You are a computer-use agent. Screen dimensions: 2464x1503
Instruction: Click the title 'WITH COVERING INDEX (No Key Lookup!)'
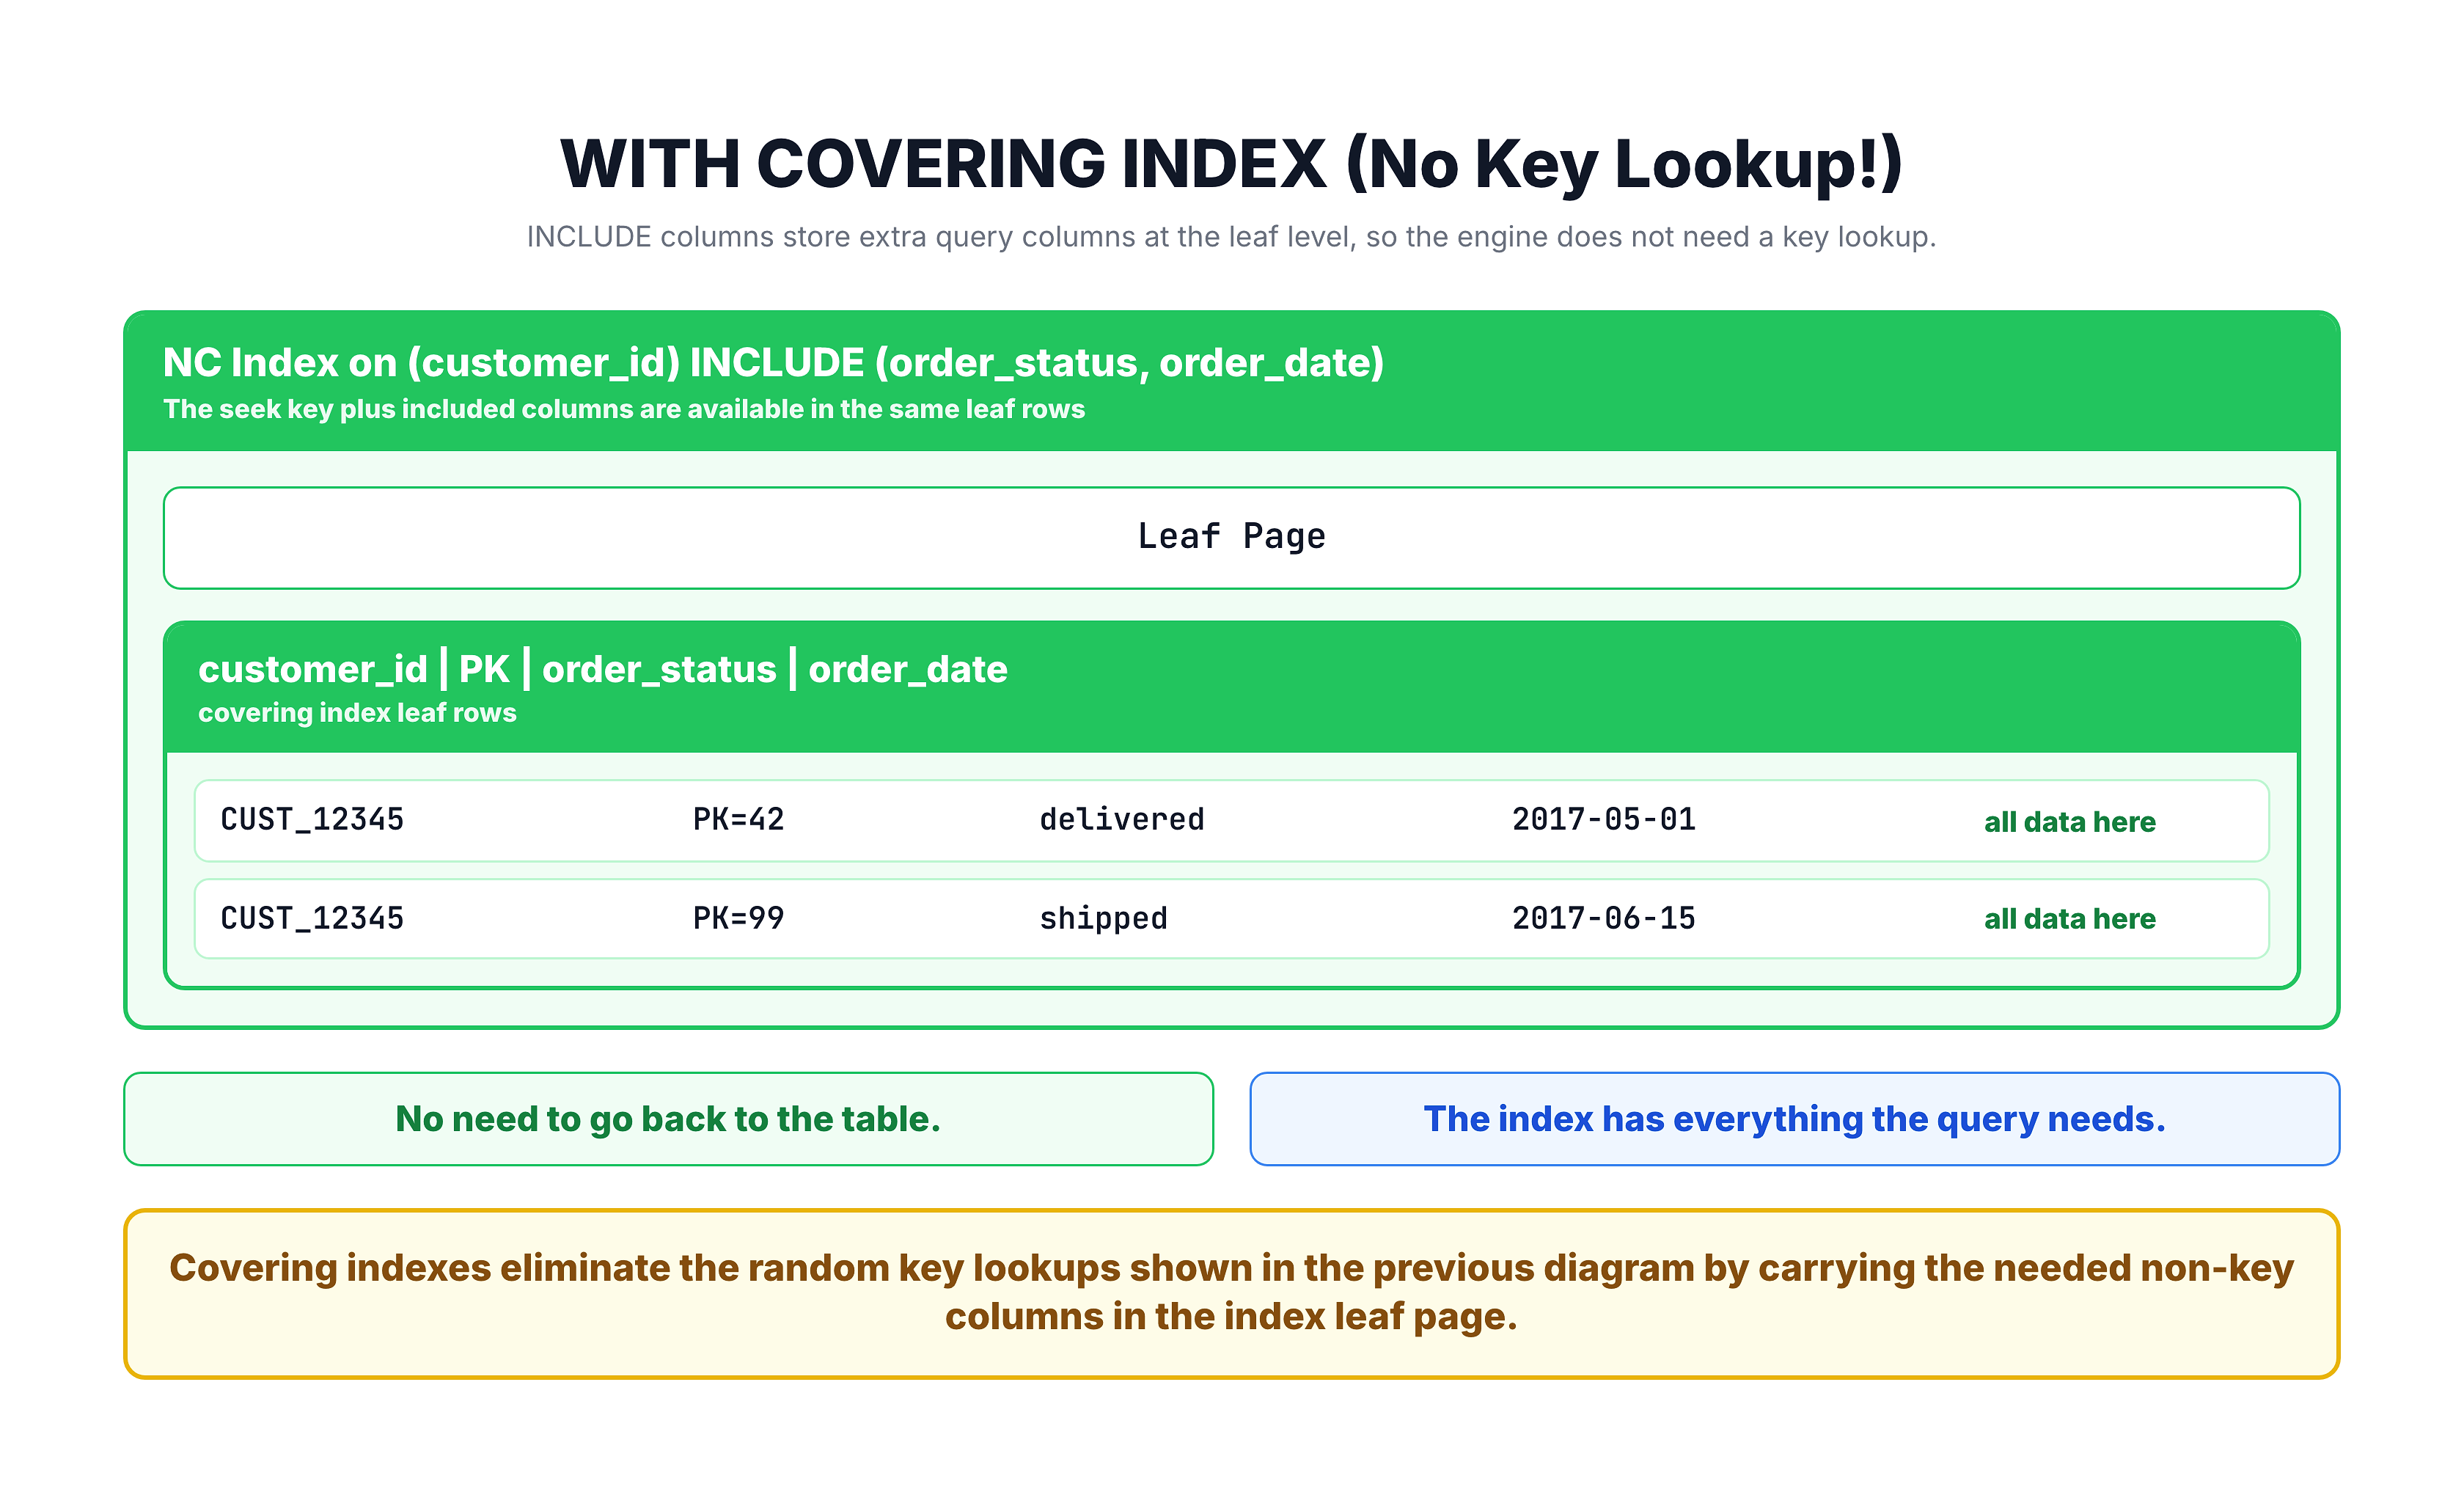1231,164
